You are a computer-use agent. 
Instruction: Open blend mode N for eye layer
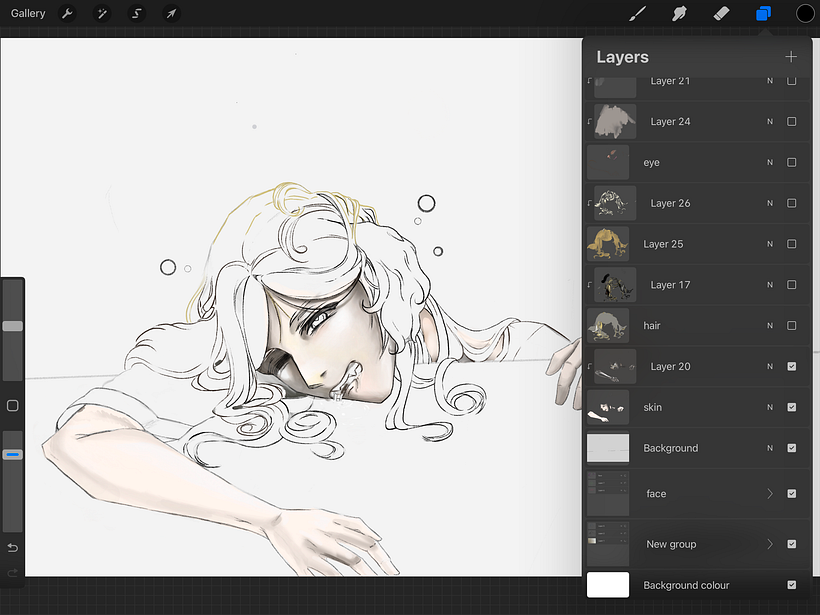[x=770, y=162]
